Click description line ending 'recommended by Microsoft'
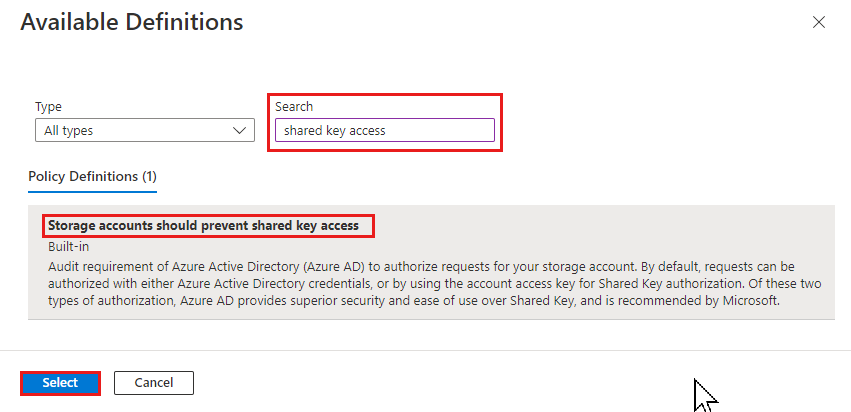Screen dimensions: 851x412 coord(414,301)
